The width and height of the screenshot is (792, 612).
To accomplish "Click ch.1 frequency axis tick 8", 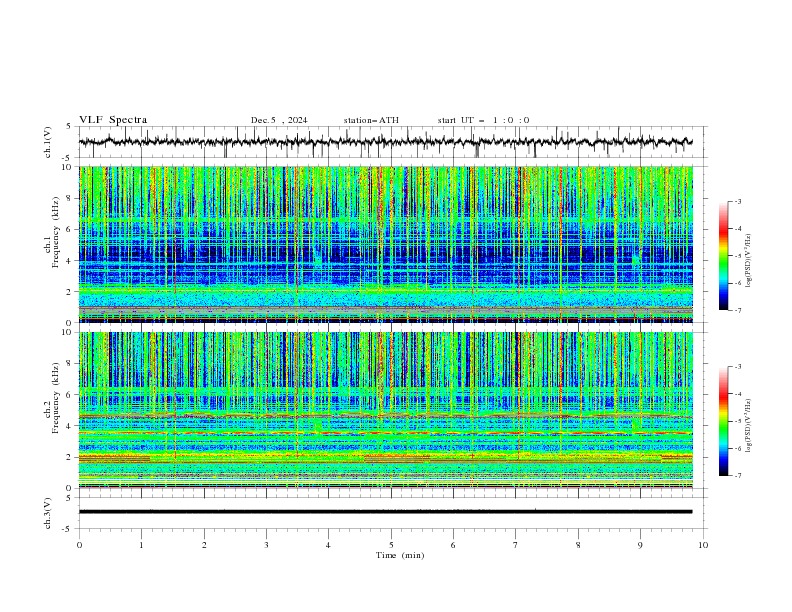I will (x=70, y=198).
